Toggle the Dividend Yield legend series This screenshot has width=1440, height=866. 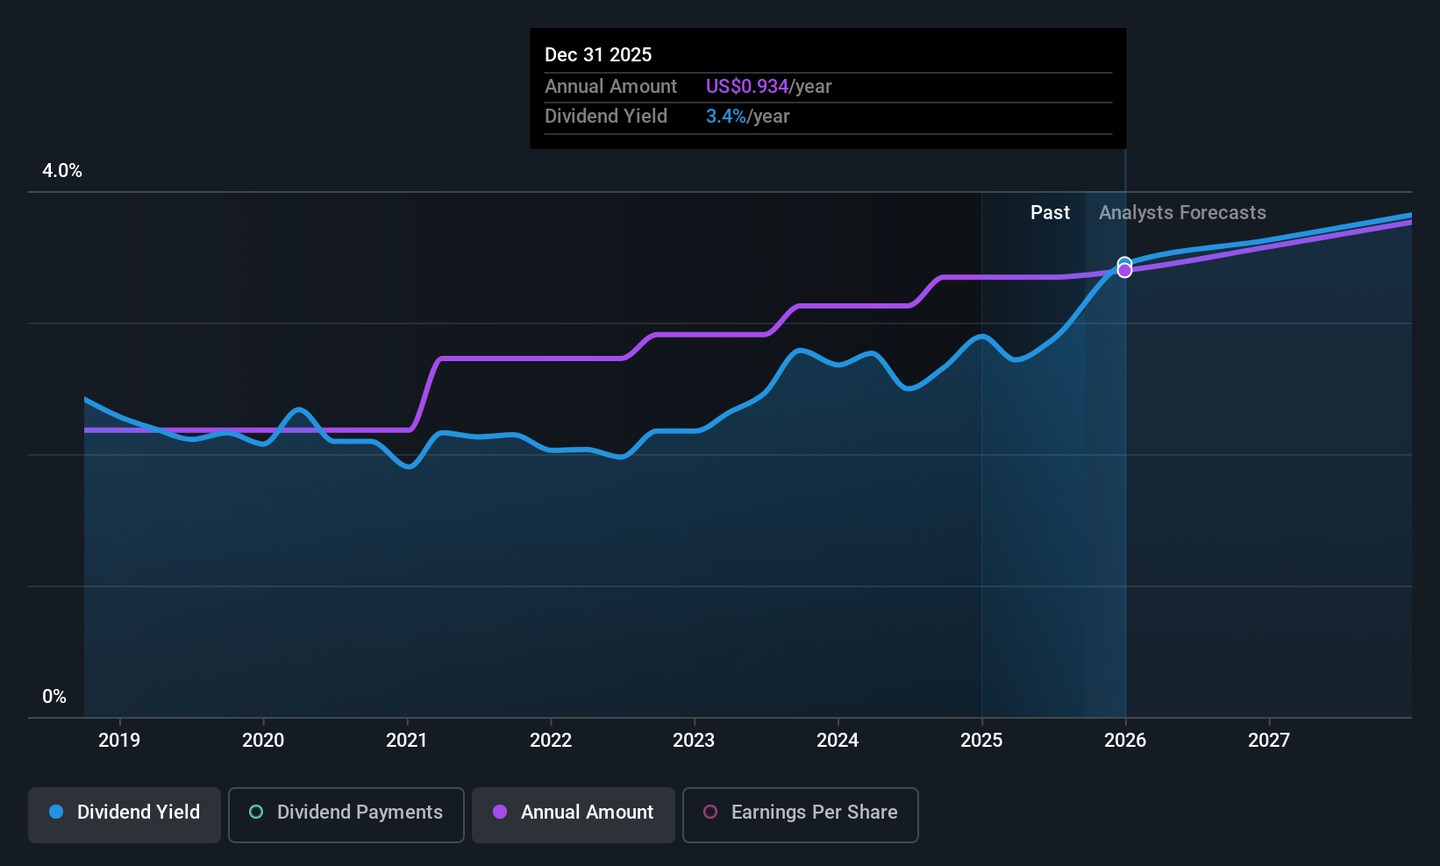125,814
